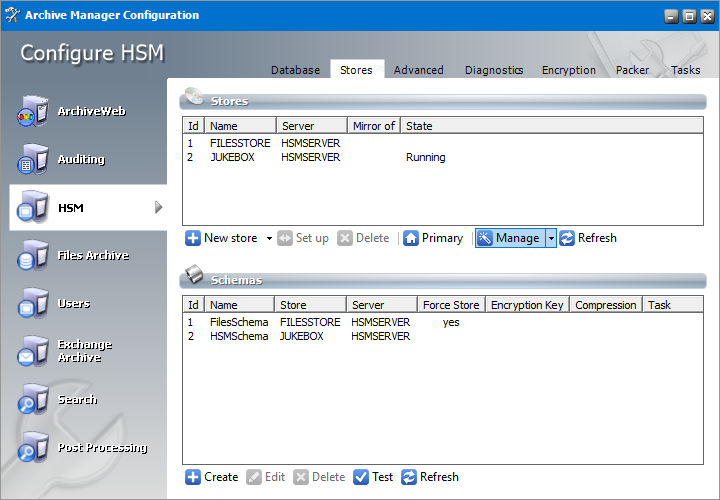Image resolution: width=720 pixels, height=500 pixels.
Task: Open the Post Processing sidebar icon
Action: click(32, 448)
